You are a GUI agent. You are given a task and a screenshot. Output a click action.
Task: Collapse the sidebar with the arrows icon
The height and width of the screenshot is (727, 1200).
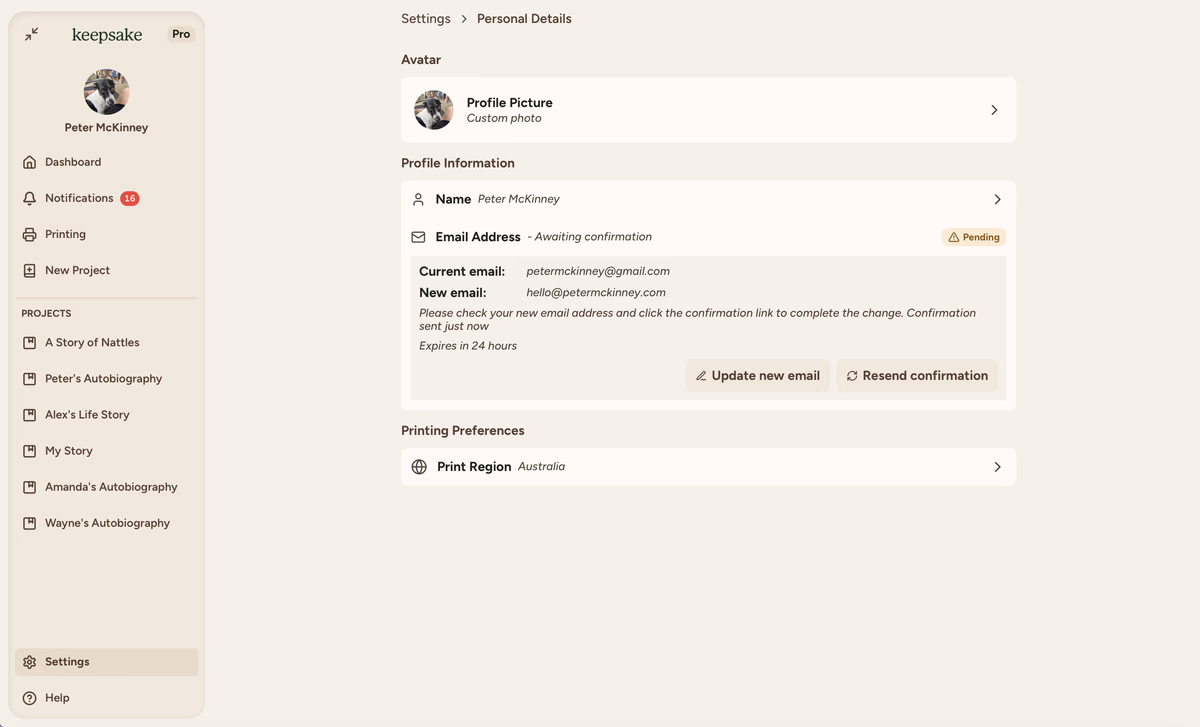[32, 34]
